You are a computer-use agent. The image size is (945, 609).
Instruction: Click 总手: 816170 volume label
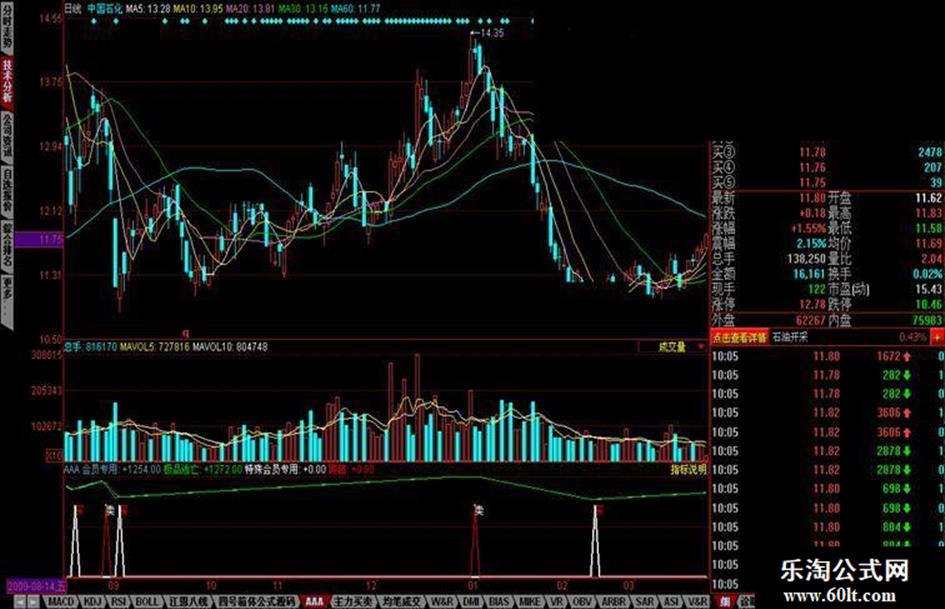coord(90,347)
